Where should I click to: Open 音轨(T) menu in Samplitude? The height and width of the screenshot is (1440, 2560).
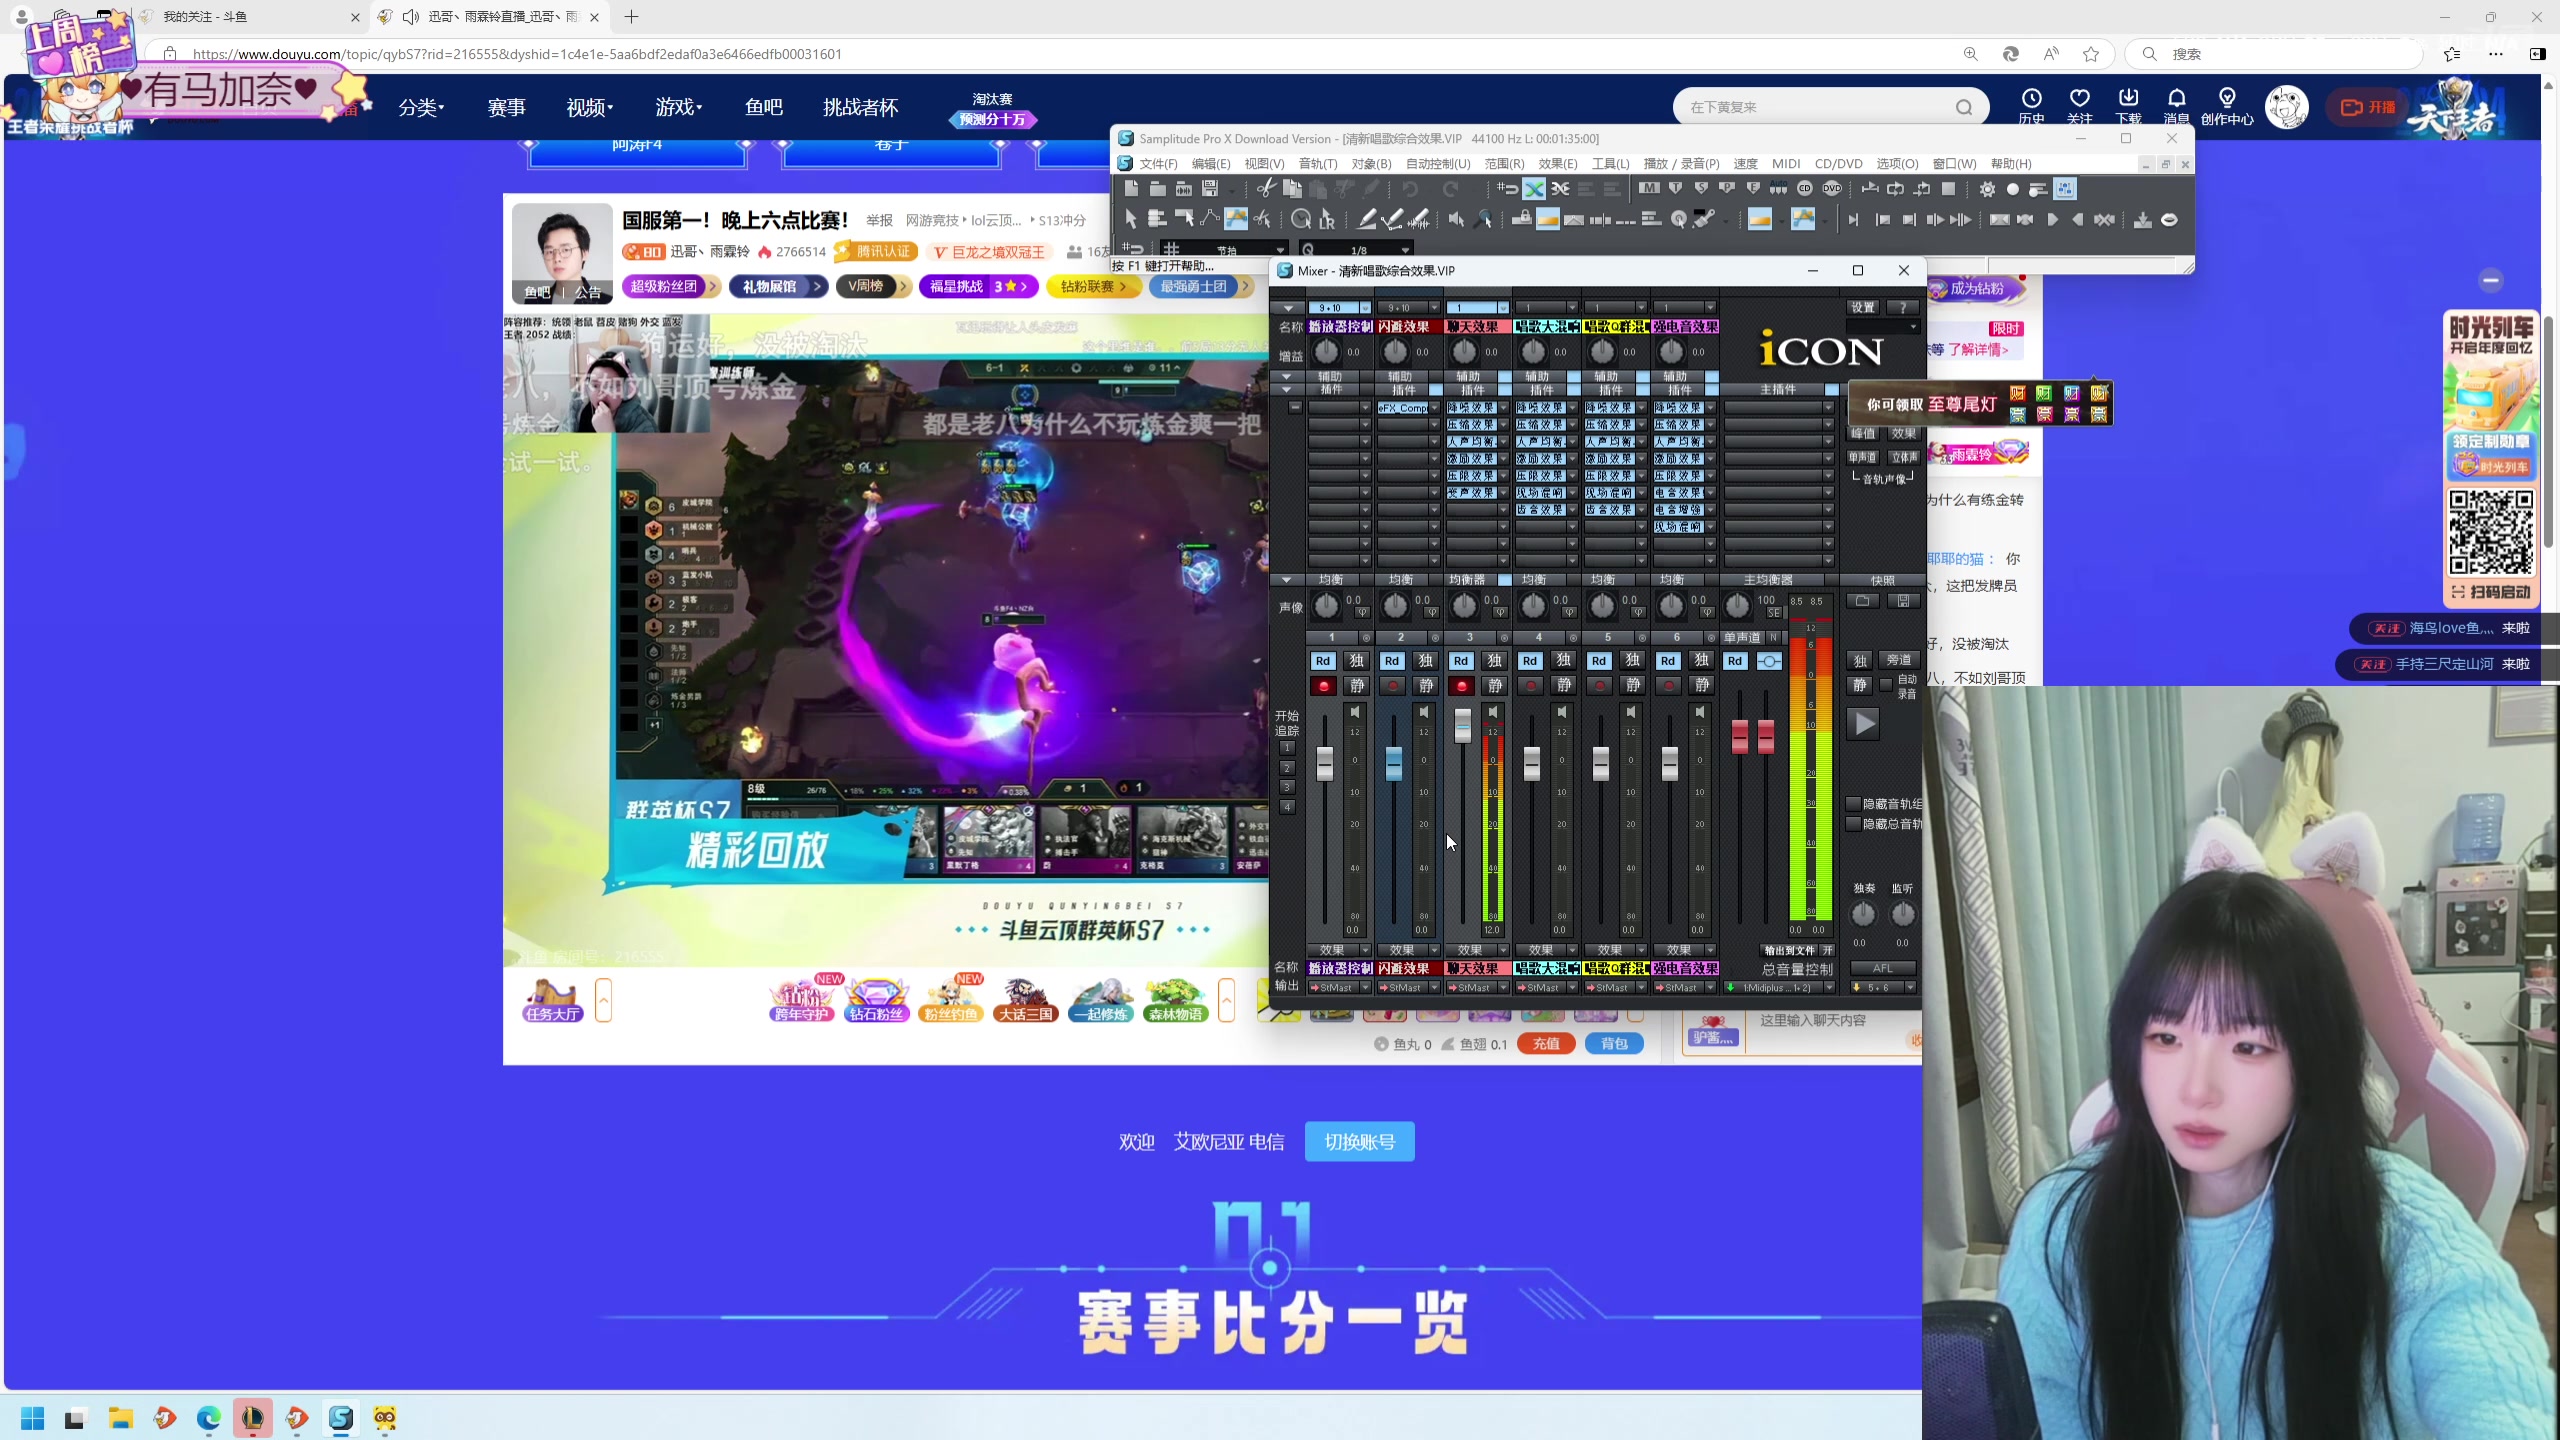tap(1318, 164)
